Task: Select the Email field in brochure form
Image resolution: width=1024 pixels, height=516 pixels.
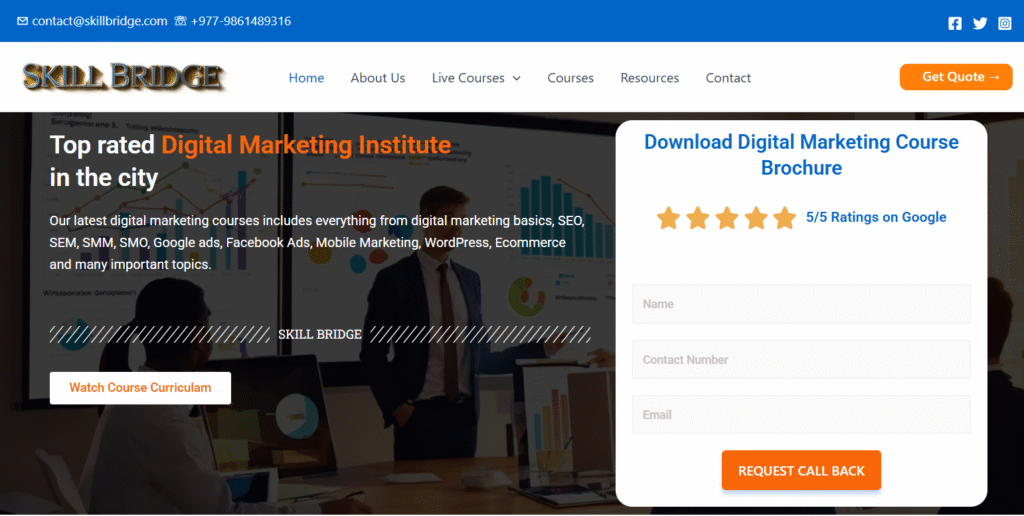Action: click(801, 414)
